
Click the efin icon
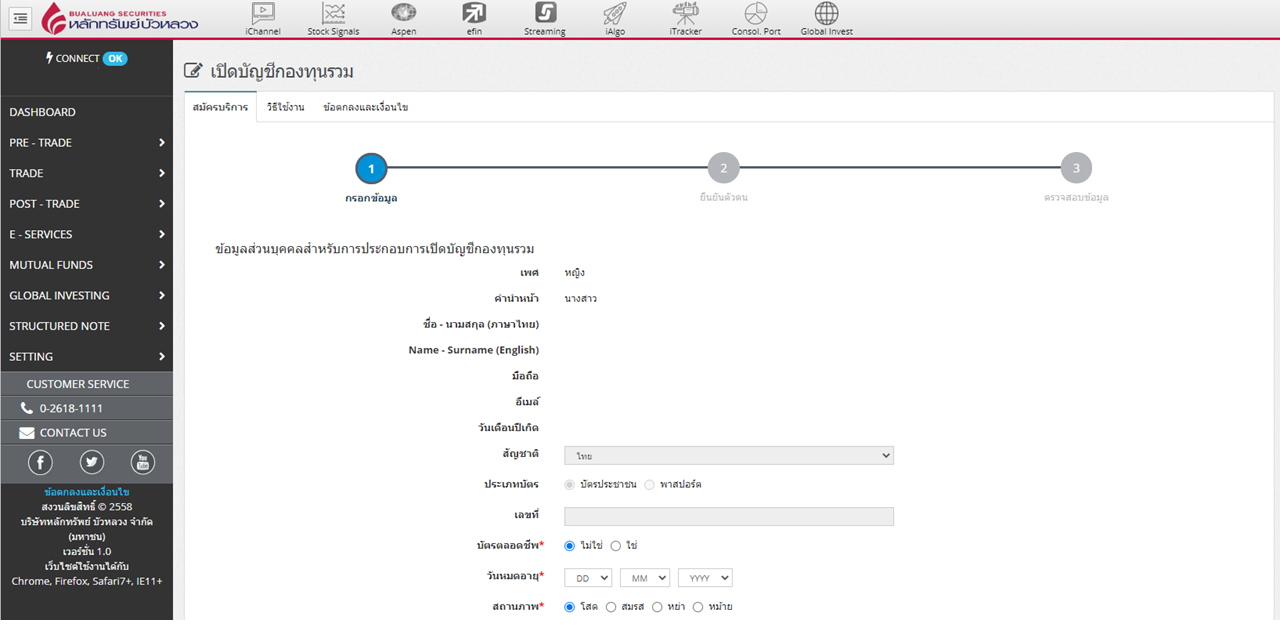(474, 14)
